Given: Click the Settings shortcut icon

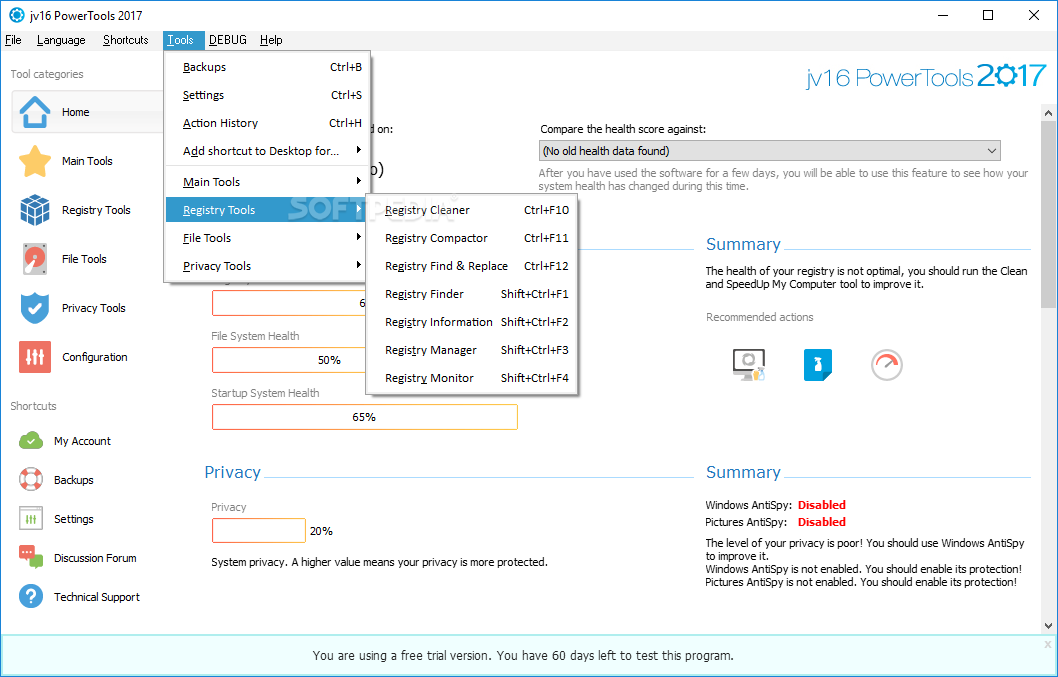Looking at the screenshot, I should [x=31, y=518].
